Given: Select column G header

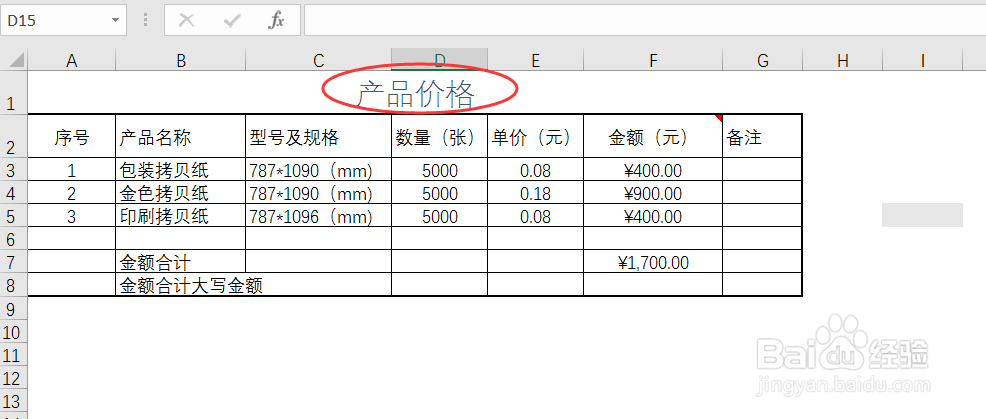Looking at the screenshot, I should pos(763,60).
